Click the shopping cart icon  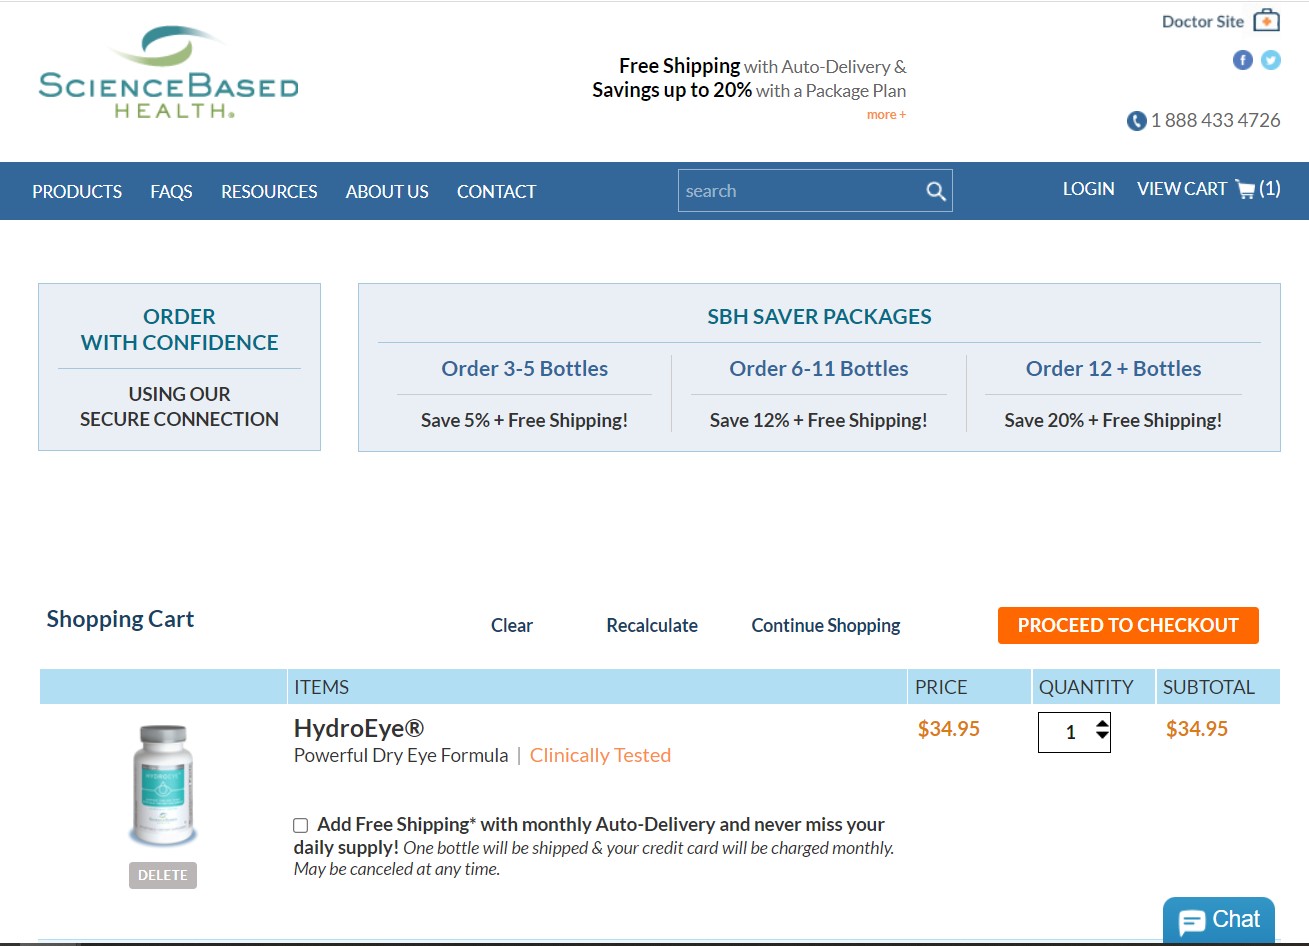pyautogui.click(x=1245, y=189)
